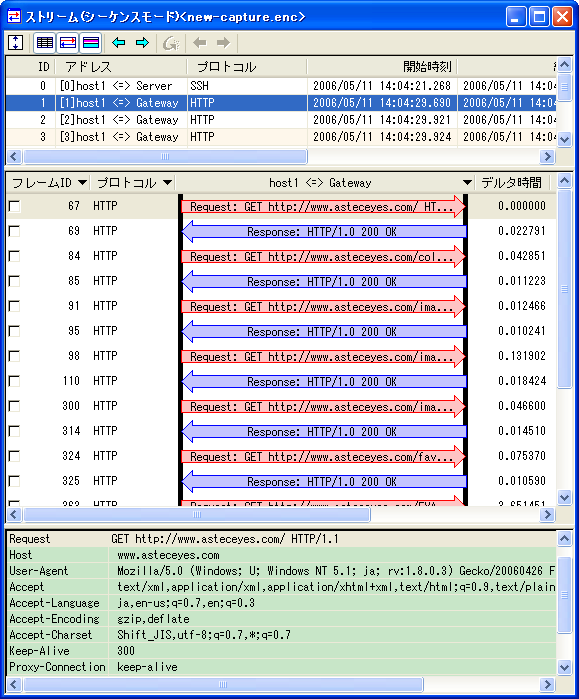
Task: Check the box for frame 98
Action: tap(15, 356)
